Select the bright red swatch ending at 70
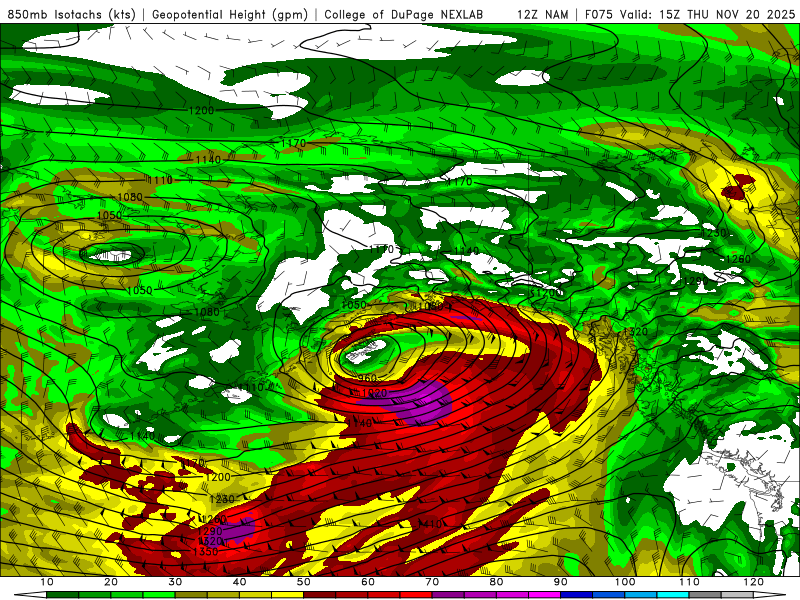The image size is (800, 600). [416, 595]
